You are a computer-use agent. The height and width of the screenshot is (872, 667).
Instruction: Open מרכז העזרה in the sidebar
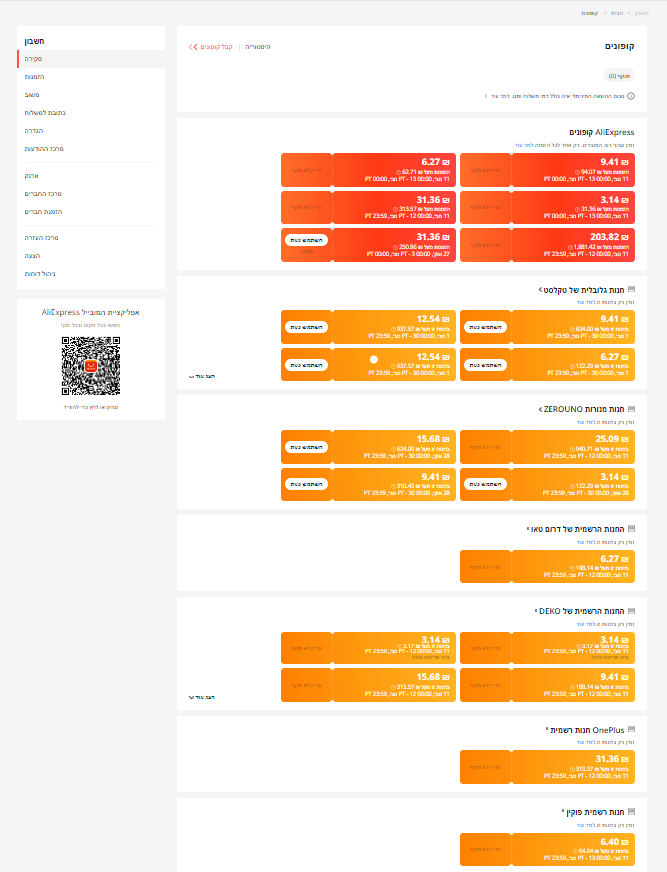coord(41,238)
